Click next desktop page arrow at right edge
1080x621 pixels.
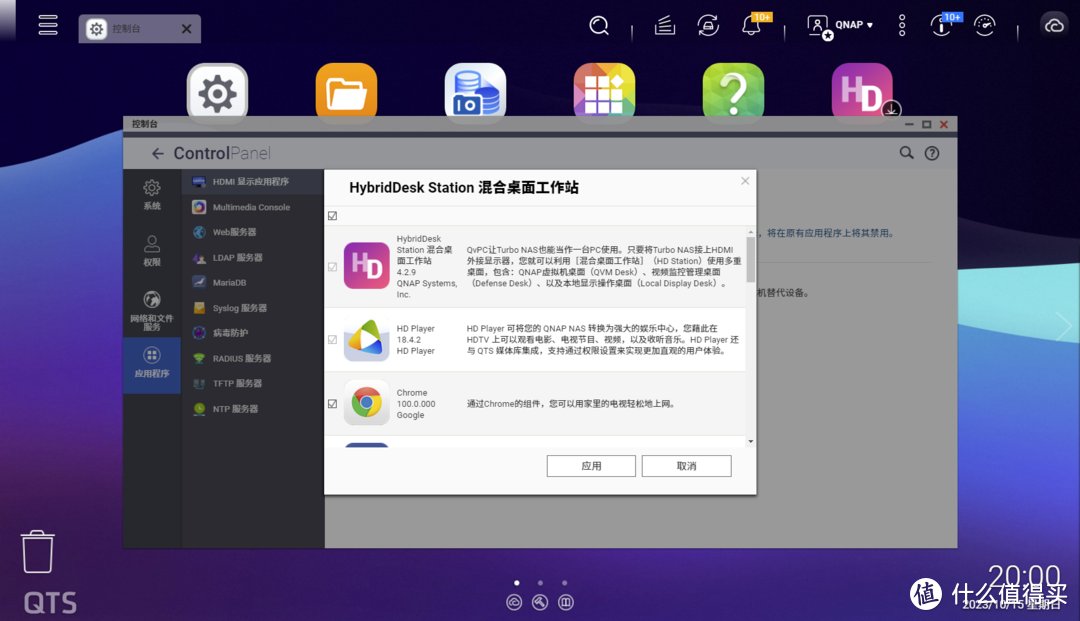[1063, 326]
